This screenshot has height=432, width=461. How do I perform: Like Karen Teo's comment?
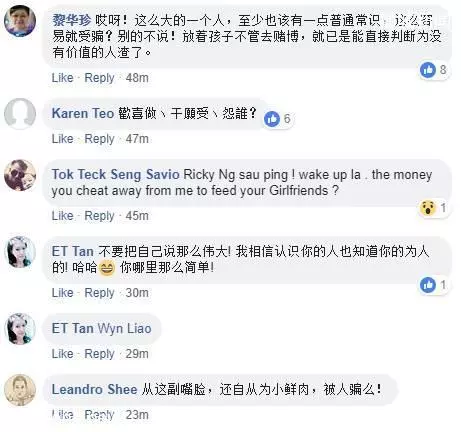(62, 139)
